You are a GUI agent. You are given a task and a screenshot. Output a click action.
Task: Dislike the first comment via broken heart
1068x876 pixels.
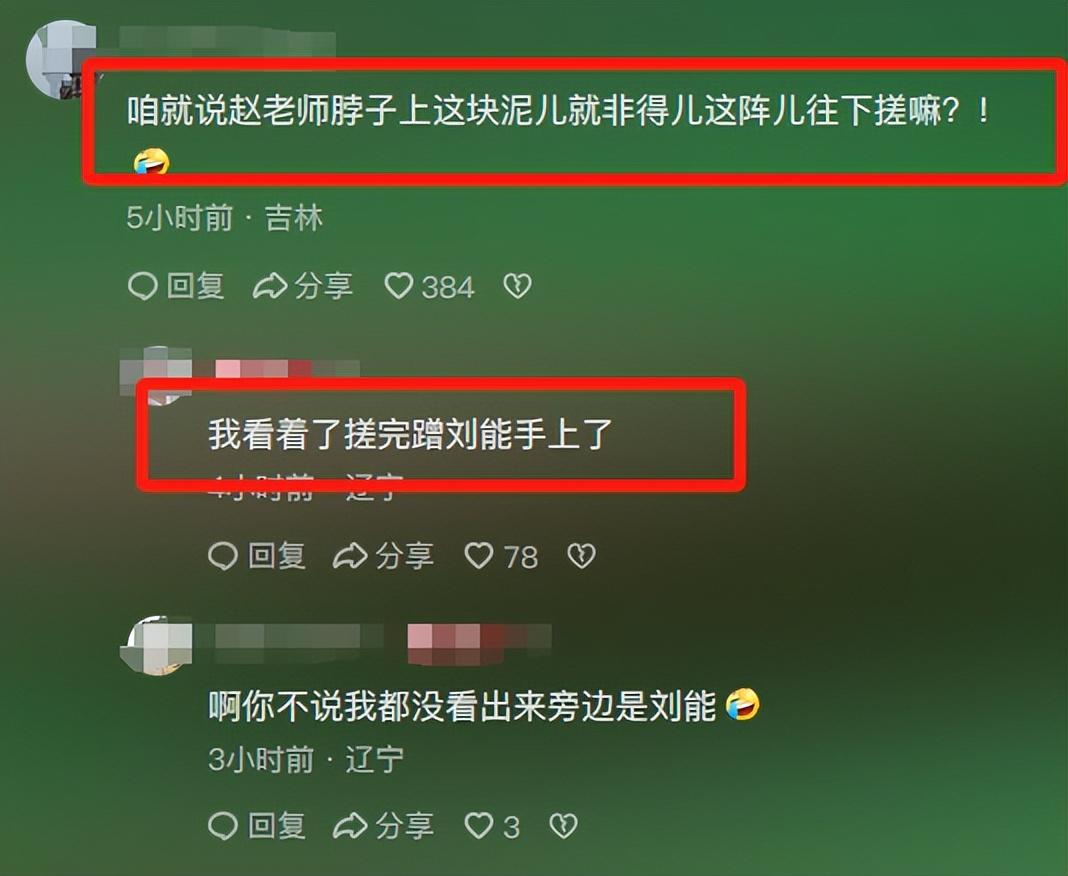tap(517, 286)
